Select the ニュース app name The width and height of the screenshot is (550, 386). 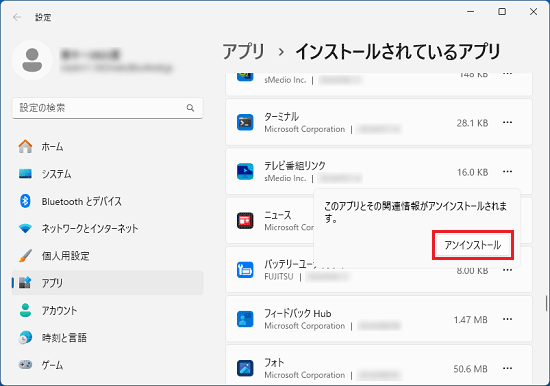(278, 215)
